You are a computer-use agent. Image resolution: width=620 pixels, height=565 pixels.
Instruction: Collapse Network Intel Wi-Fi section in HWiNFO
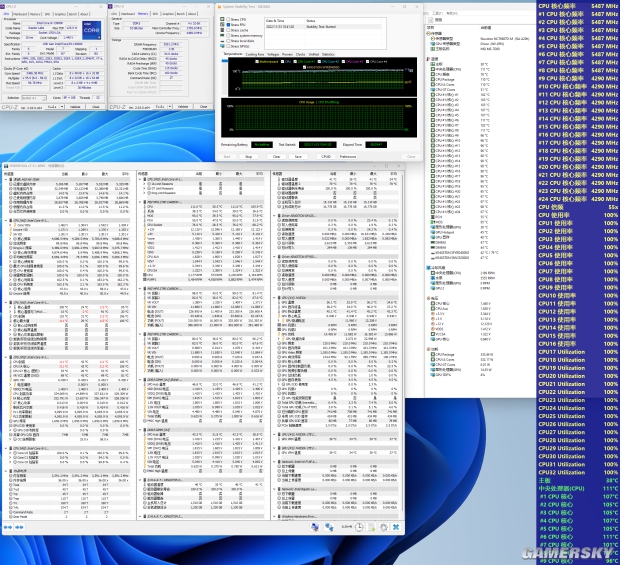coord(274,461)
